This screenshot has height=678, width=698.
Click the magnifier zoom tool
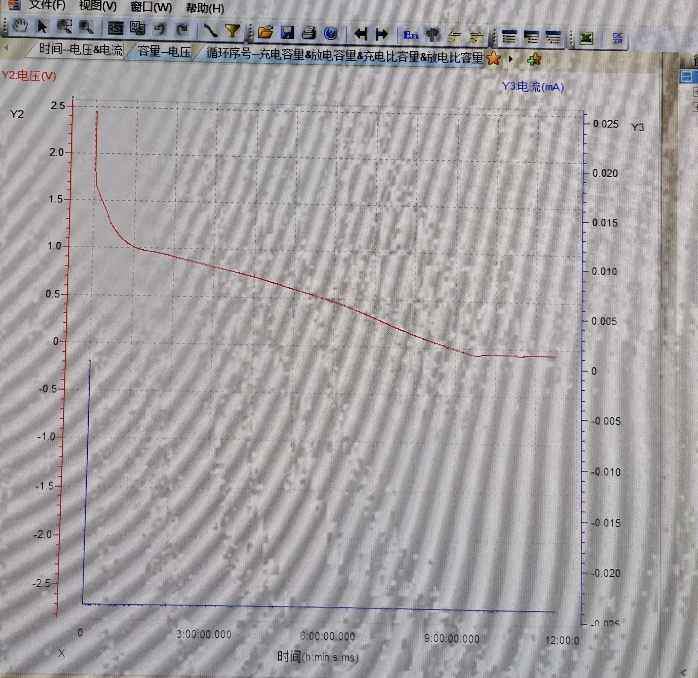(86, 27)
